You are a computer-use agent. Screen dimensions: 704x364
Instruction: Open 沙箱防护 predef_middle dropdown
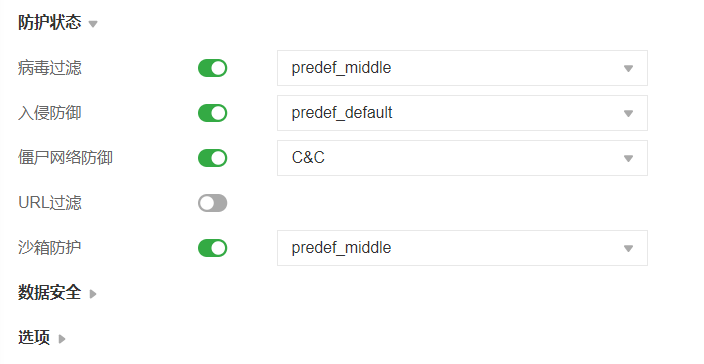462,248
